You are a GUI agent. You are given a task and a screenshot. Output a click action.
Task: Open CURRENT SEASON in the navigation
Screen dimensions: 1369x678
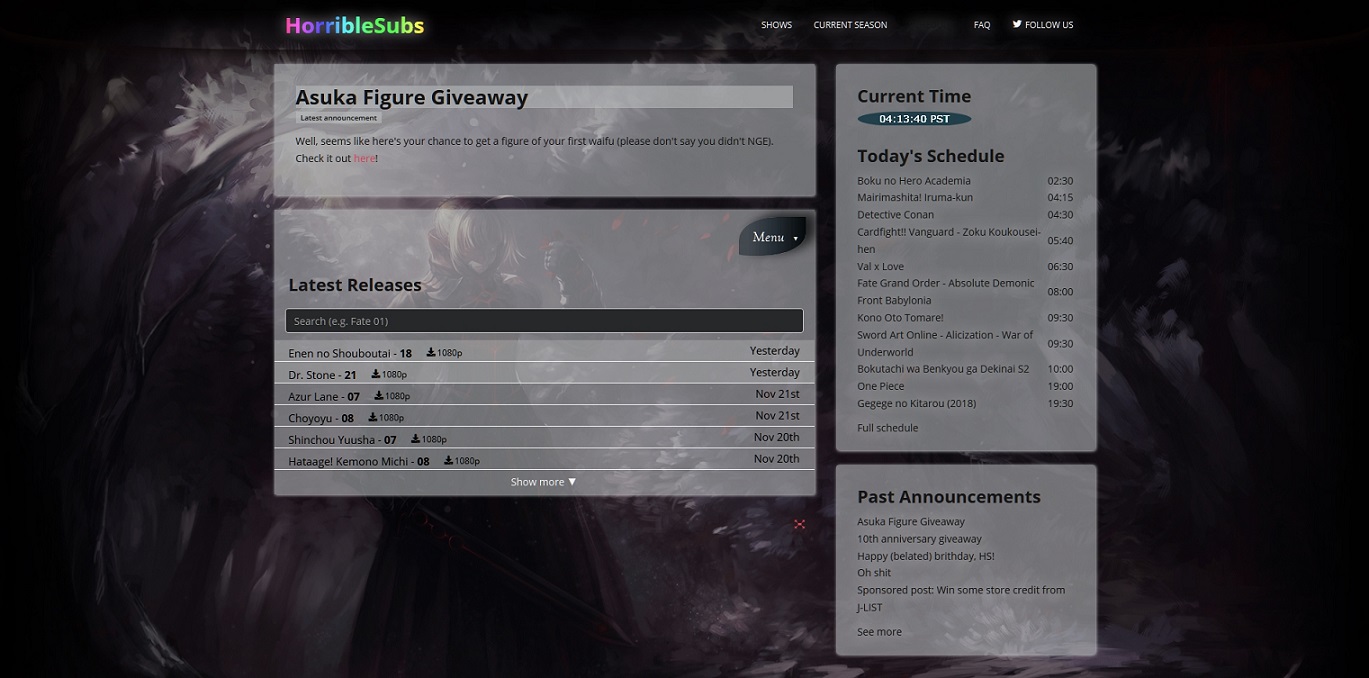tap(850, 25)
